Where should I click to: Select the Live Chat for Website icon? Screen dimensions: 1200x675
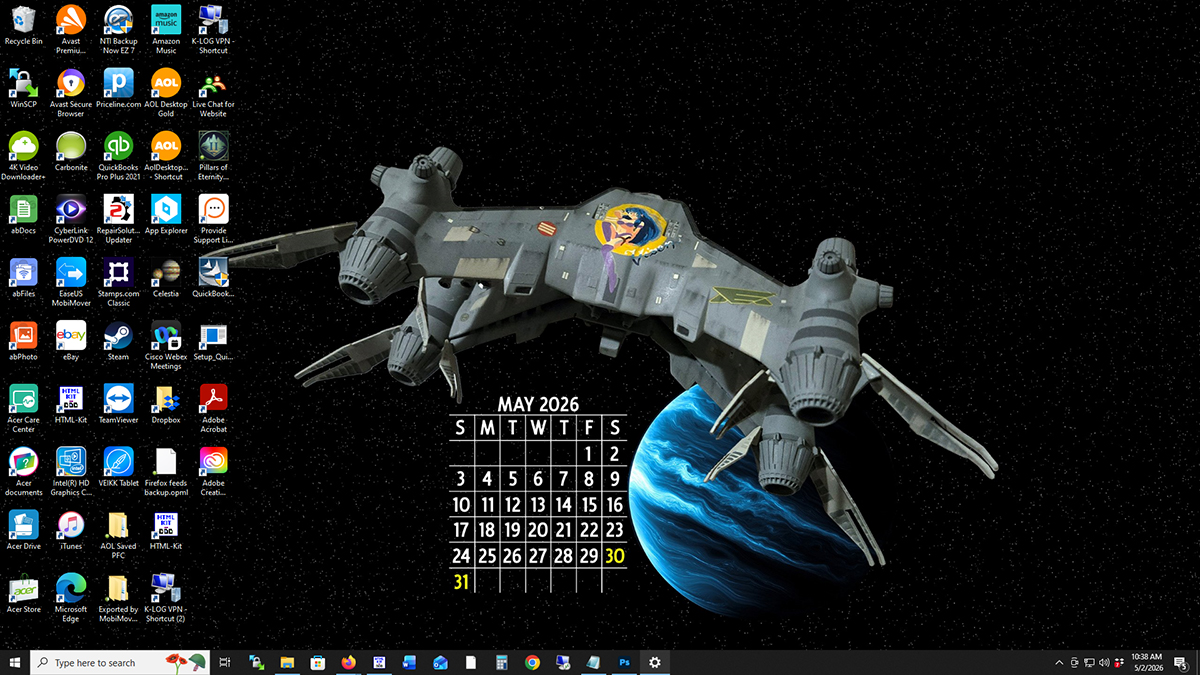pyautogui.click(x=213, y=92)
